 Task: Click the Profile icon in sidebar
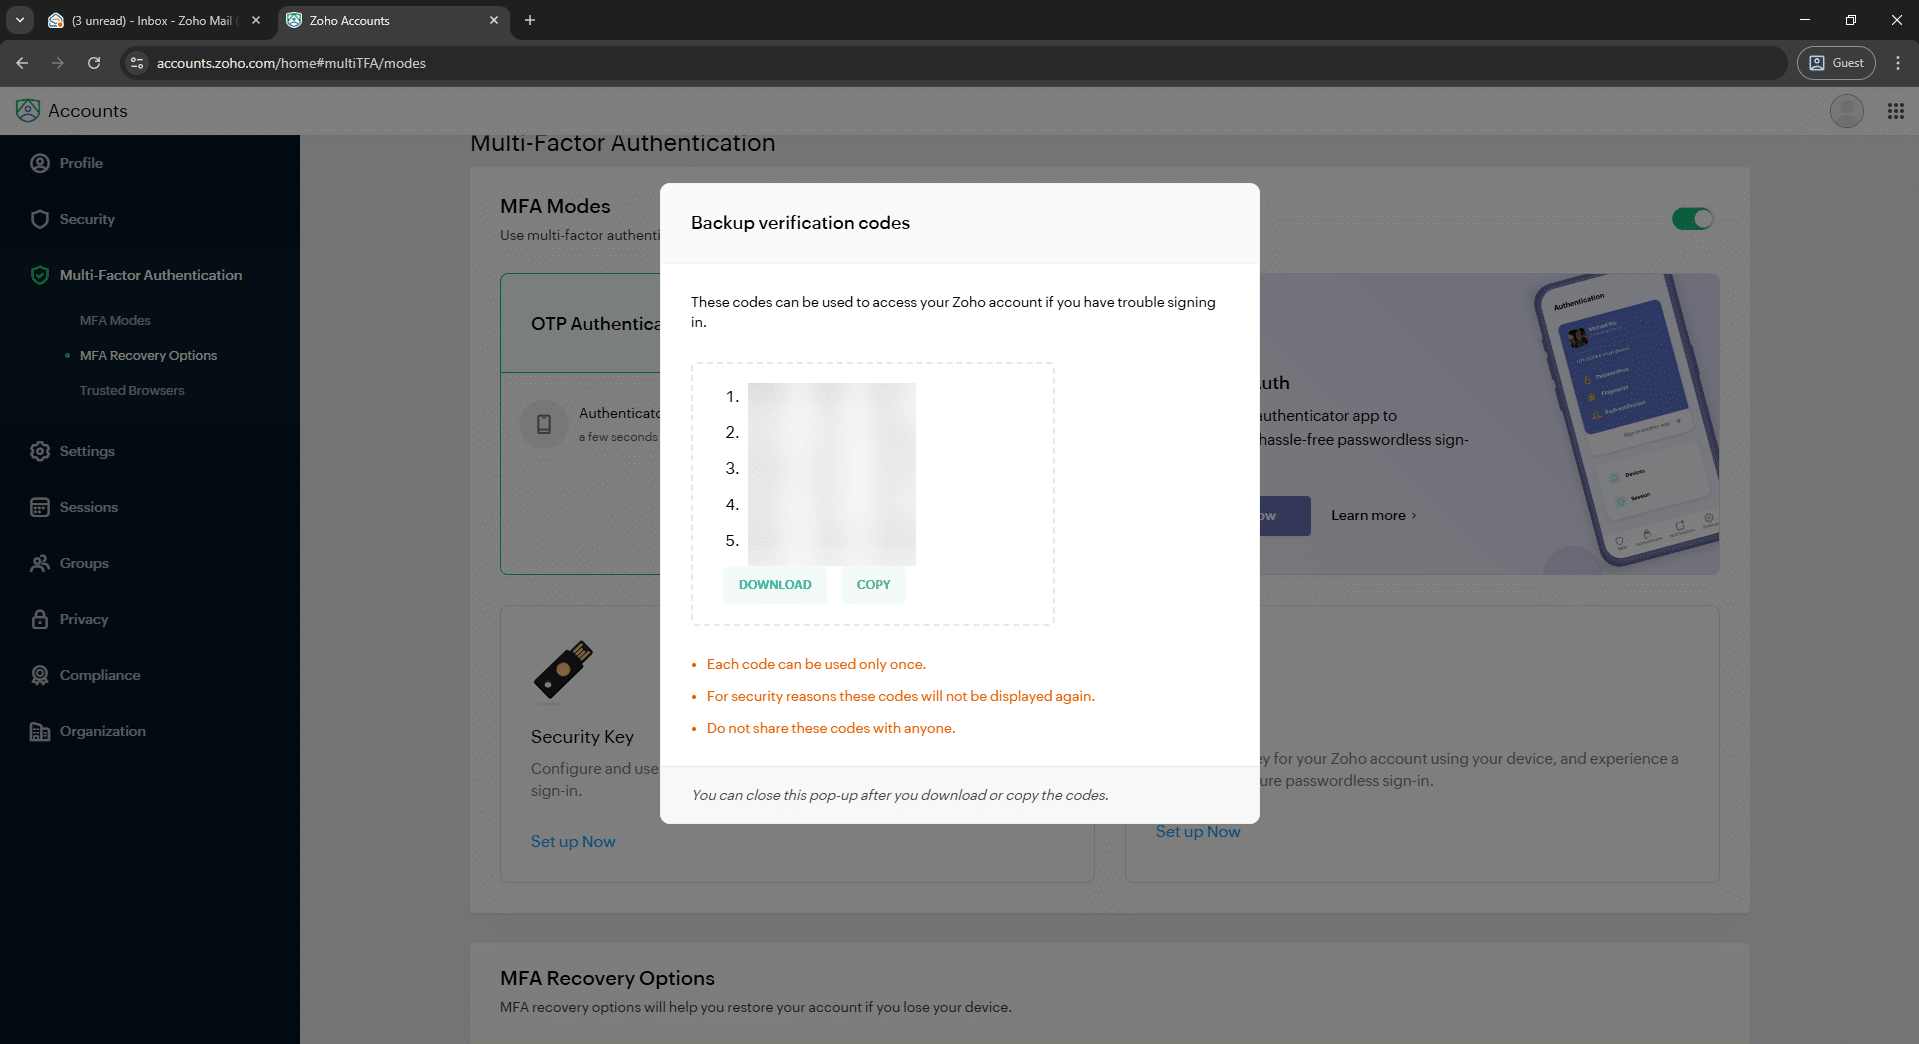pyautogui.click(x=40, y=163)
